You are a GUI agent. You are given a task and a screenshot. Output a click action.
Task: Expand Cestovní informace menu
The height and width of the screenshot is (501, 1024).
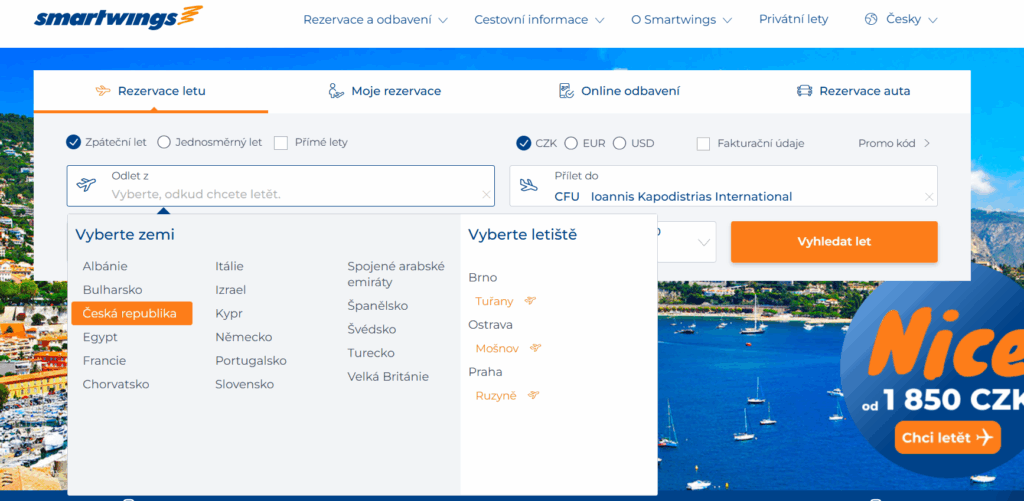[x=539, y=20]
